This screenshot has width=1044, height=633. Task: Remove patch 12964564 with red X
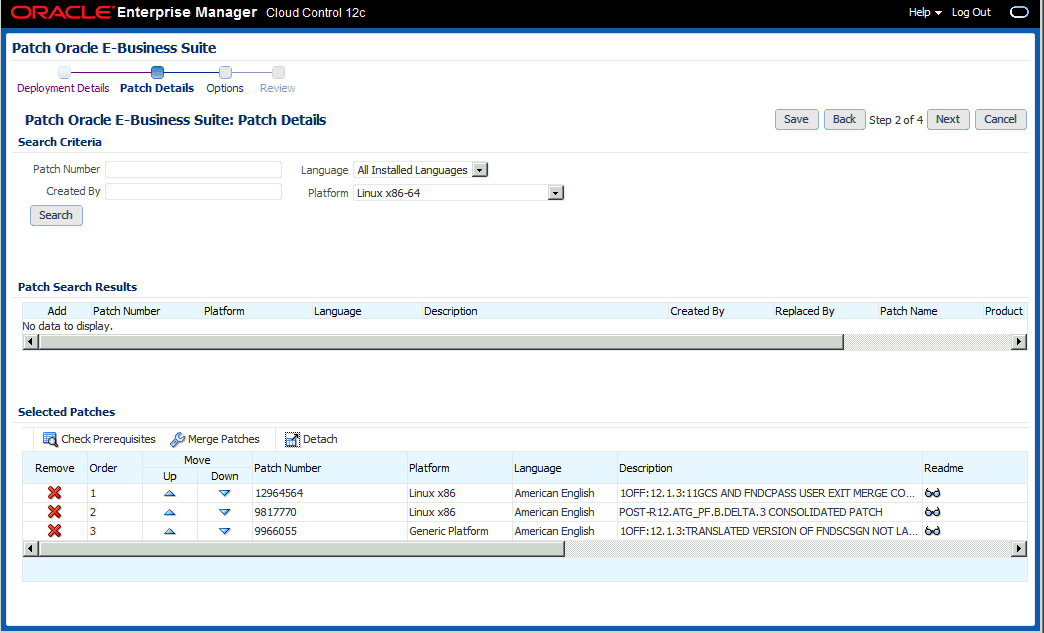pyautogui.click(x=55, y=493)
